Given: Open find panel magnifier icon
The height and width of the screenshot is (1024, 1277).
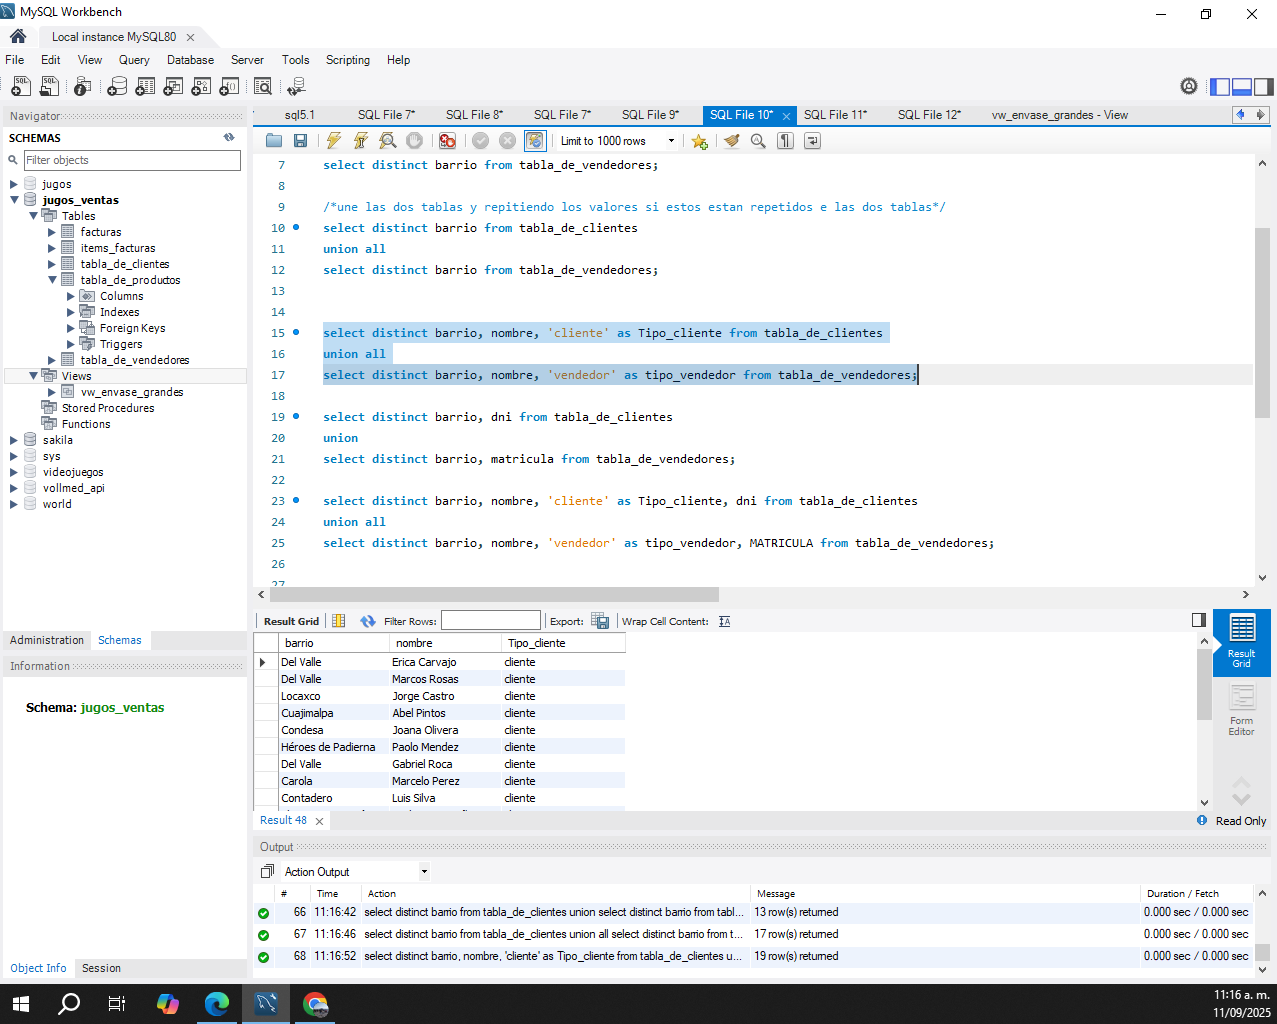Looking at the screenshot, I should [x=758, y=141].
